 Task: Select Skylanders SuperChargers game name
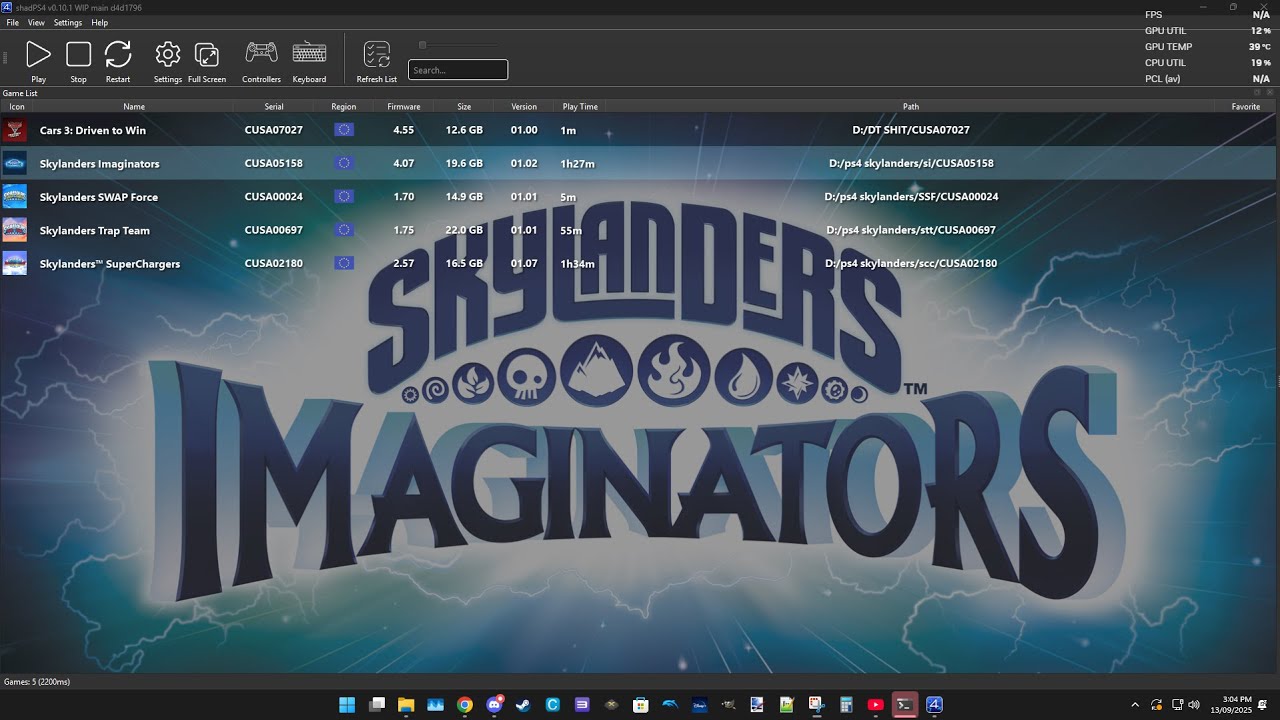(x=110, y=264)
